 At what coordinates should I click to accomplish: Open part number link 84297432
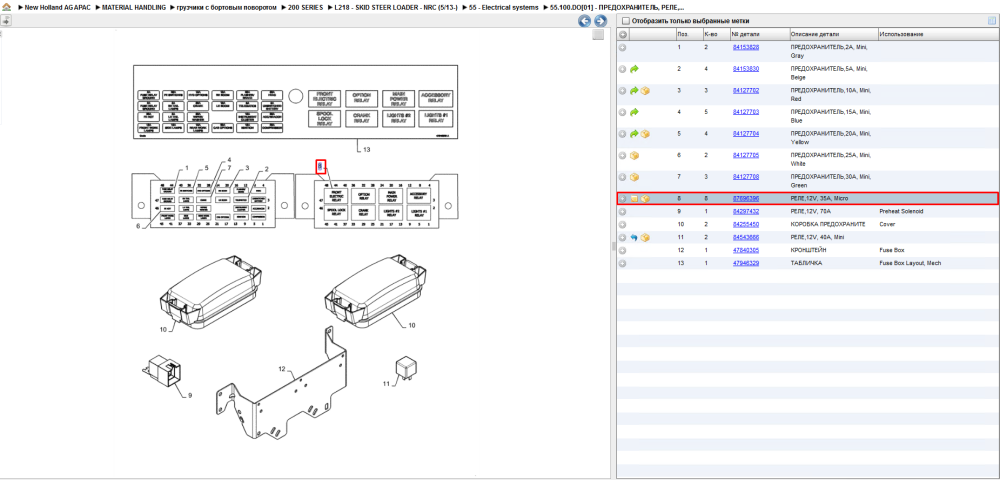coord(746,212)
